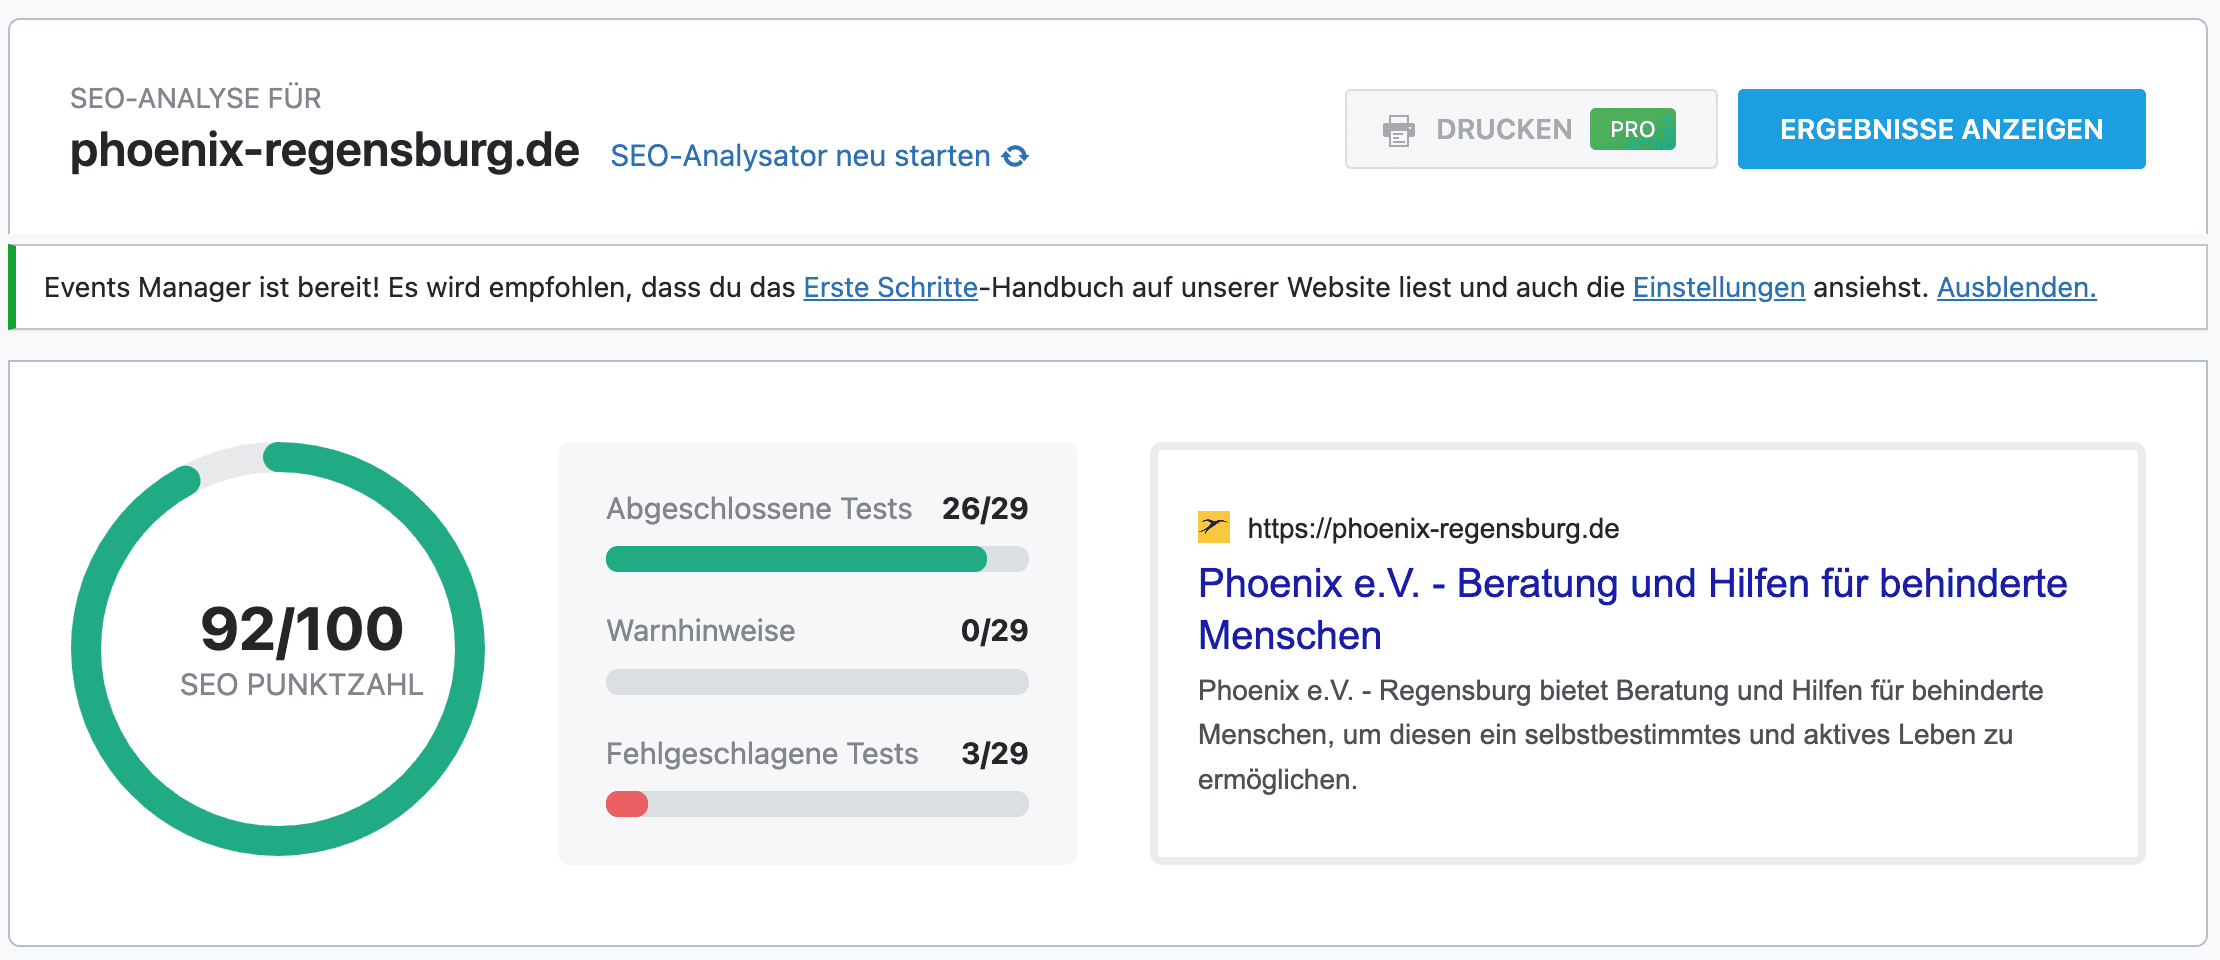Click the printer icon in Drucken button
The image size is (2220, 960).
point(1398,130)
